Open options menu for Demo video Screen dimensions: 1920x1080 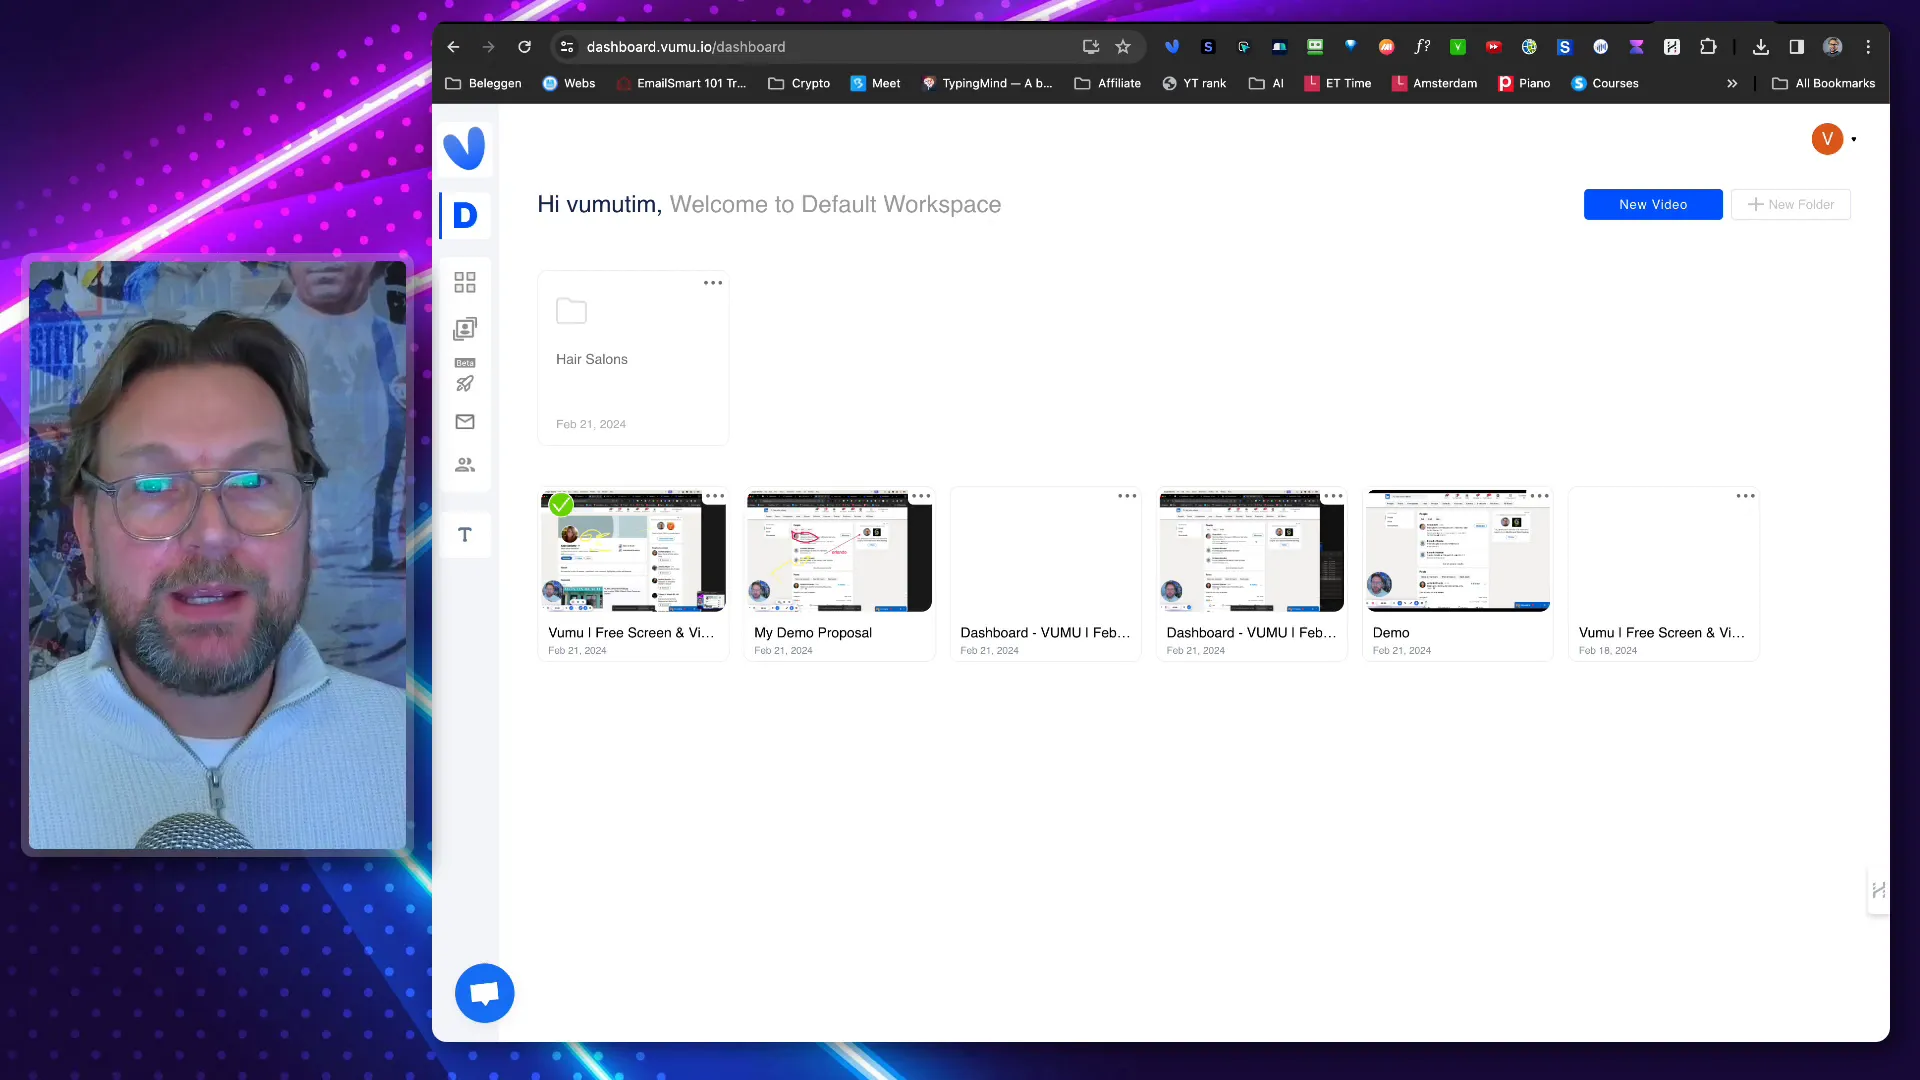(x=1539, y=496)
